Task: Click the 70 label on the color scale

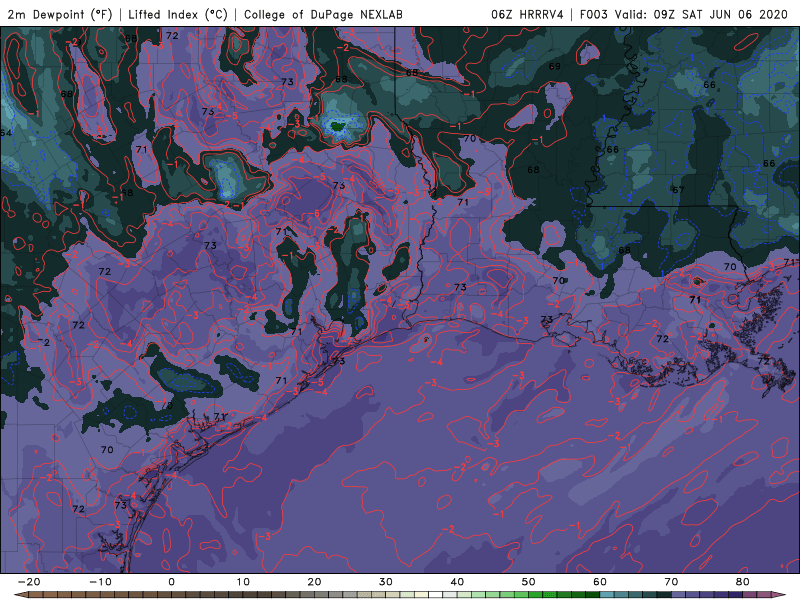Action: click(671, 582)
